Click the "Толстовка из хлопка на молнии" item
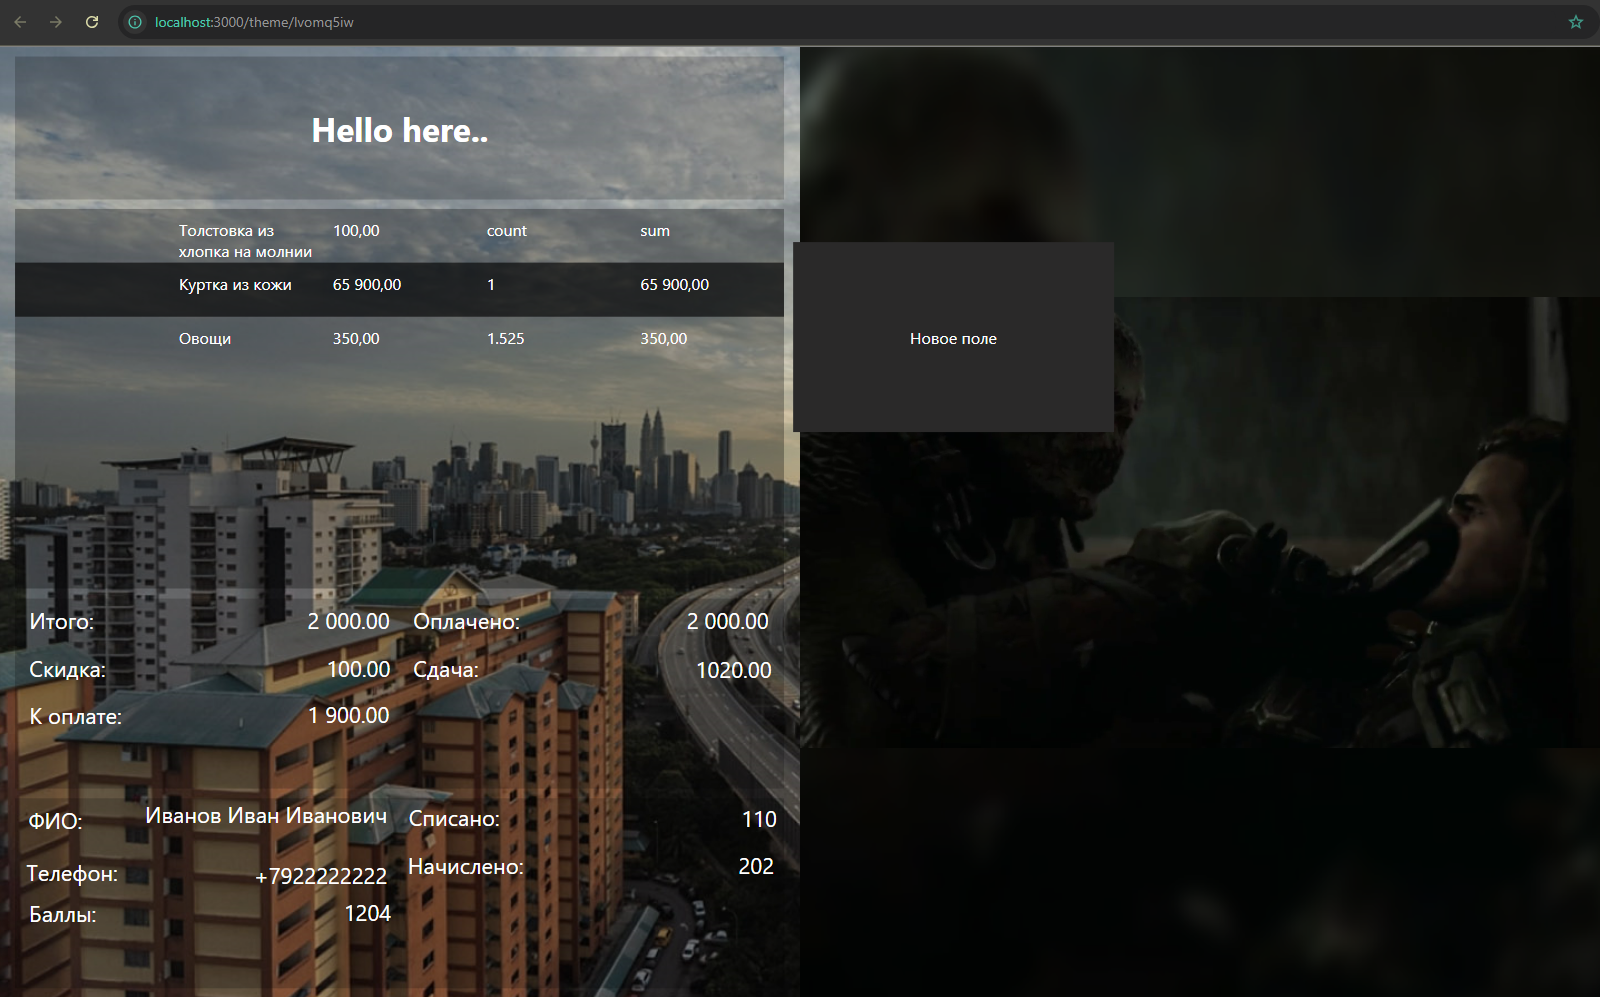The height and width of the screenshot is (997, 1600). tap(245, 241)
